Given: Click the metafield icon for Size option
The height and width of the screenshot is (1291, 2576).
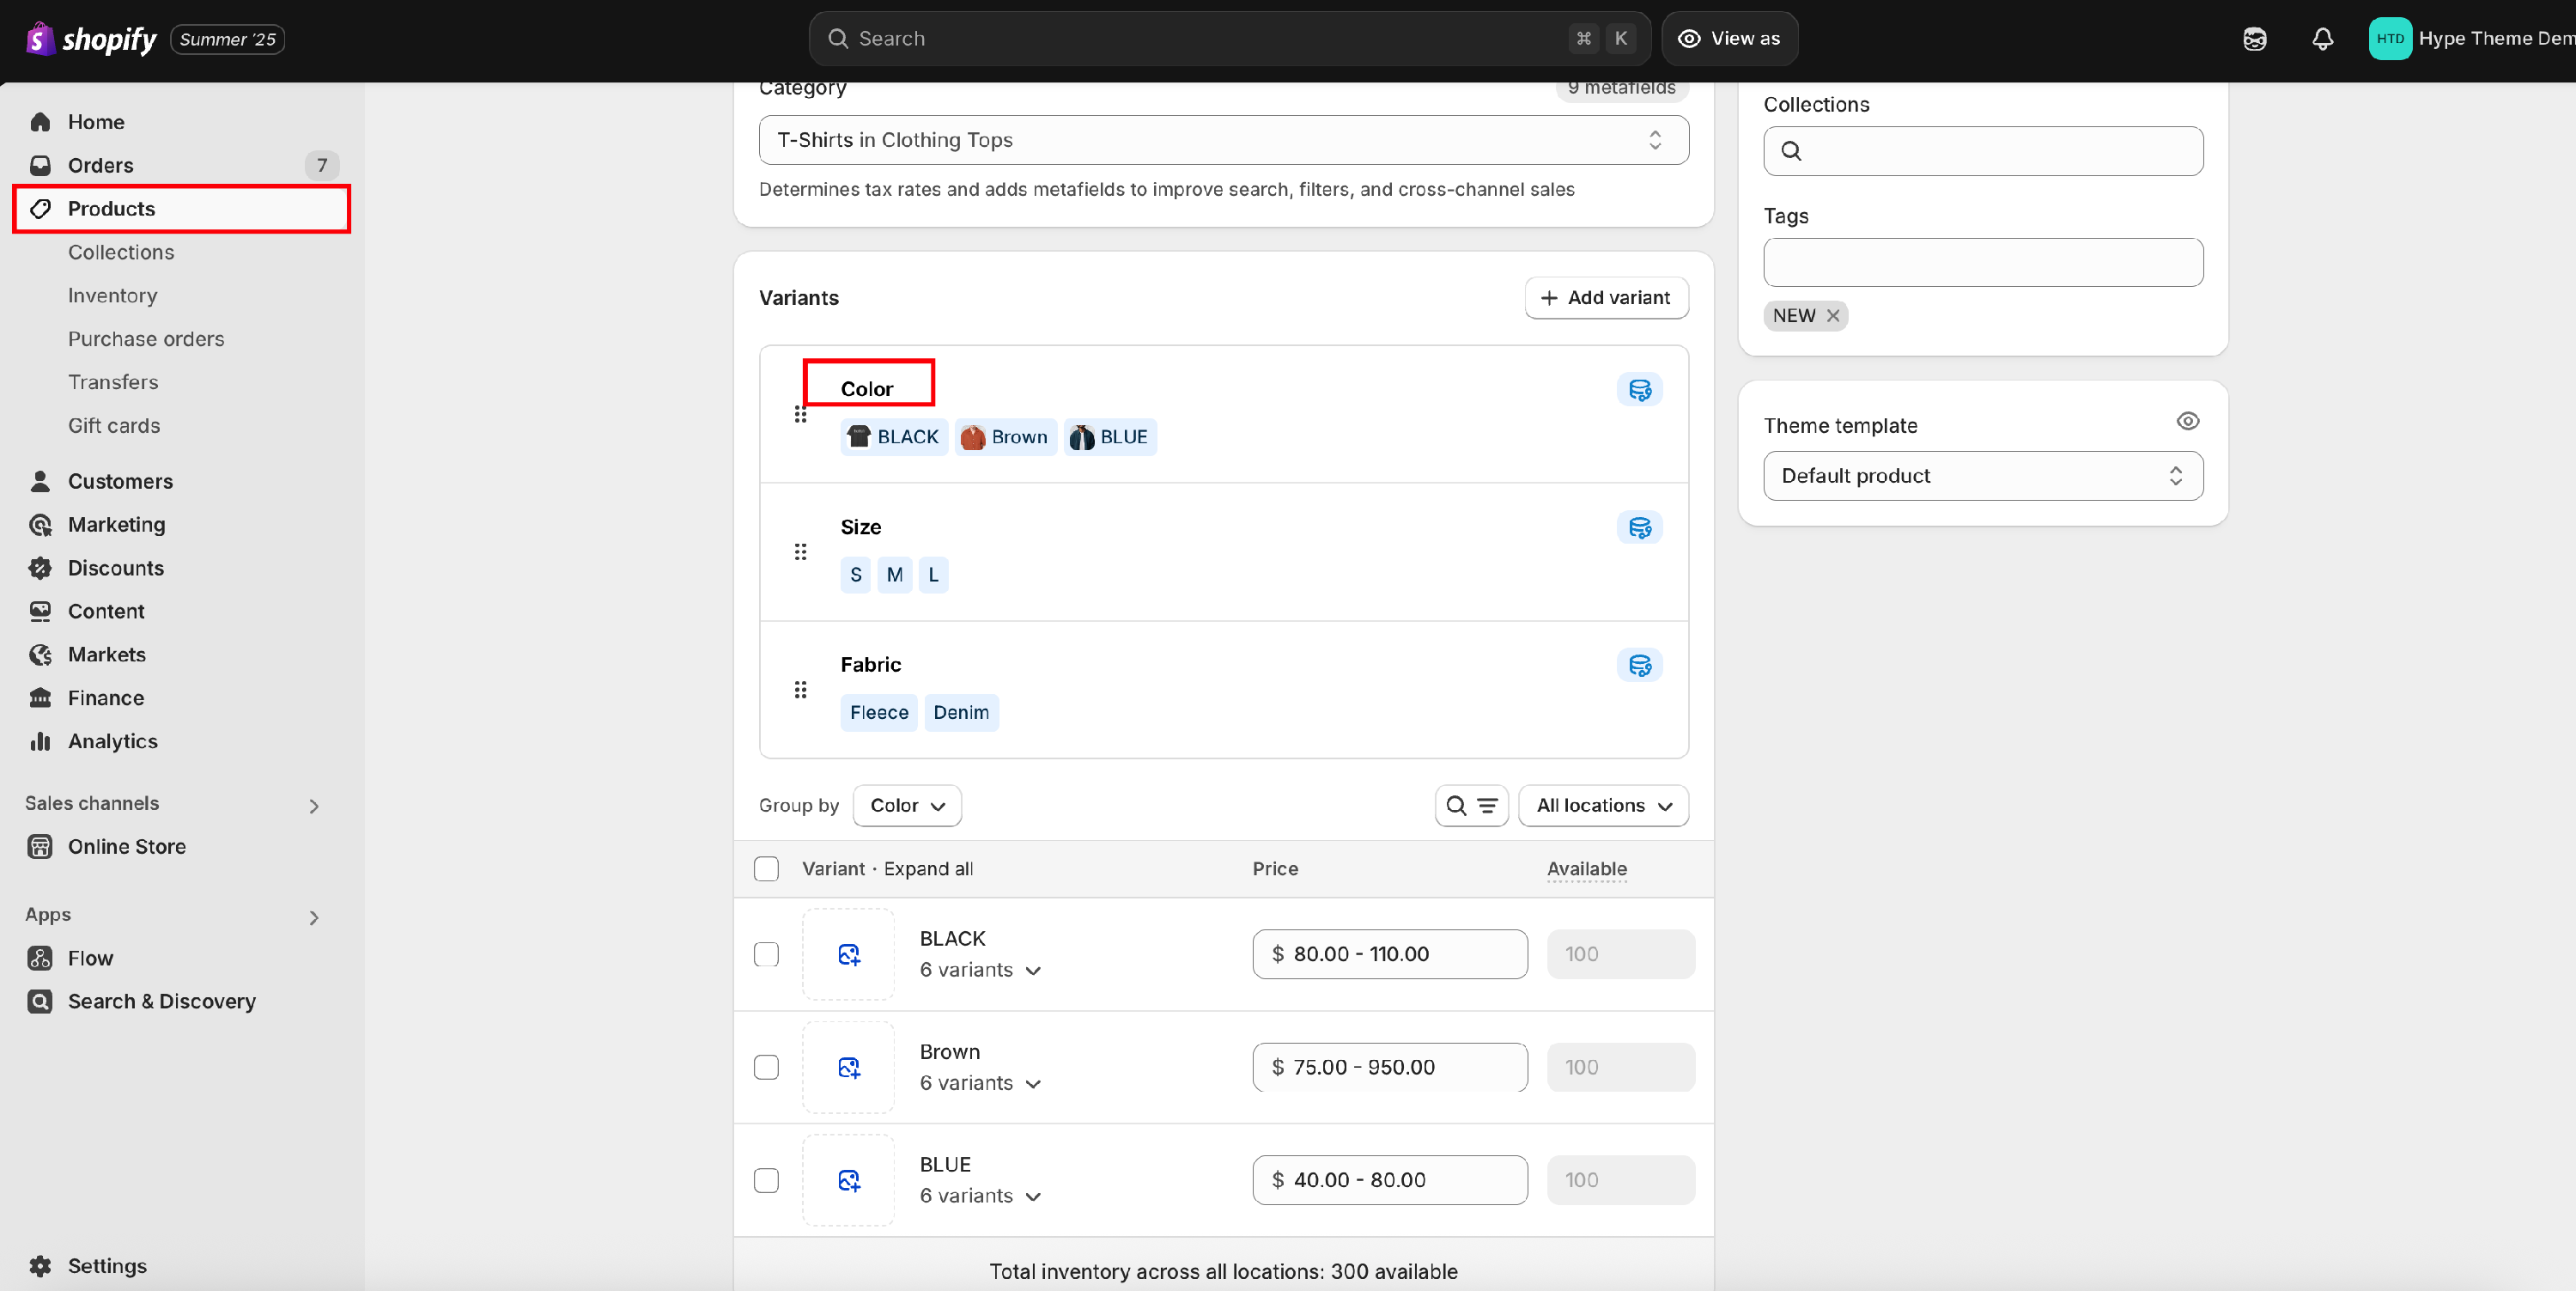Looking at the screenshot, I should pos(1639,528).
